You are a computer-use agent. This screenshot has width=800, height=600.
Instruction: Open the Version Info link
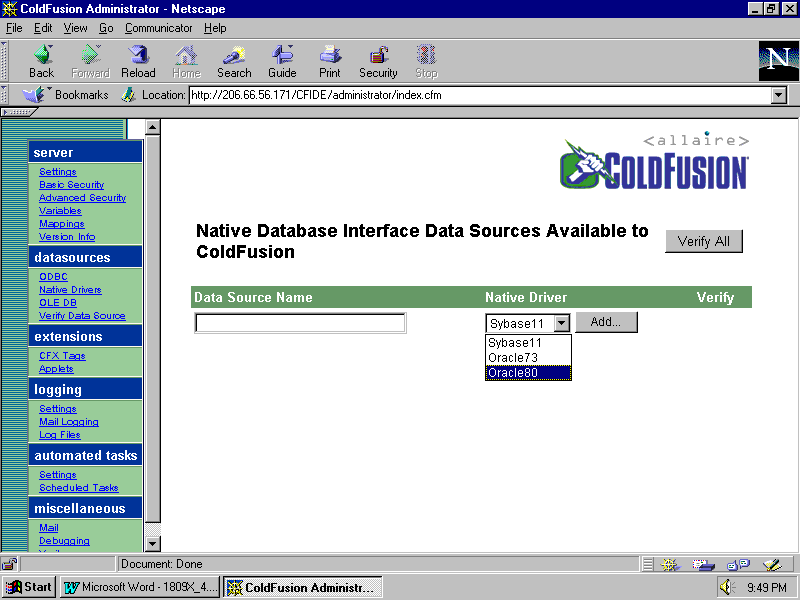pos(67,237)
